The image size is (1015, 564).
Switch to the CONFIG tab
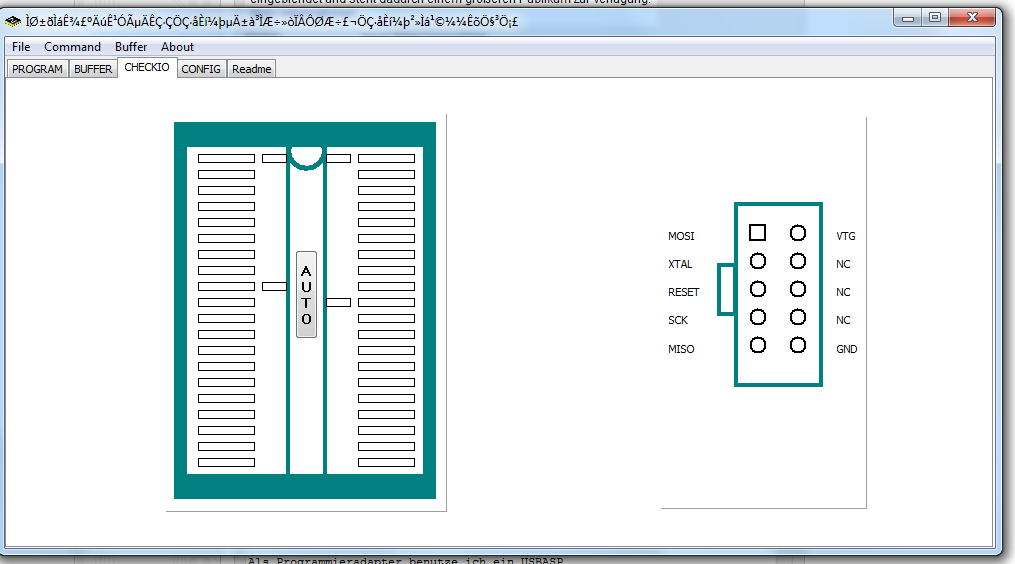pos(201,69)
